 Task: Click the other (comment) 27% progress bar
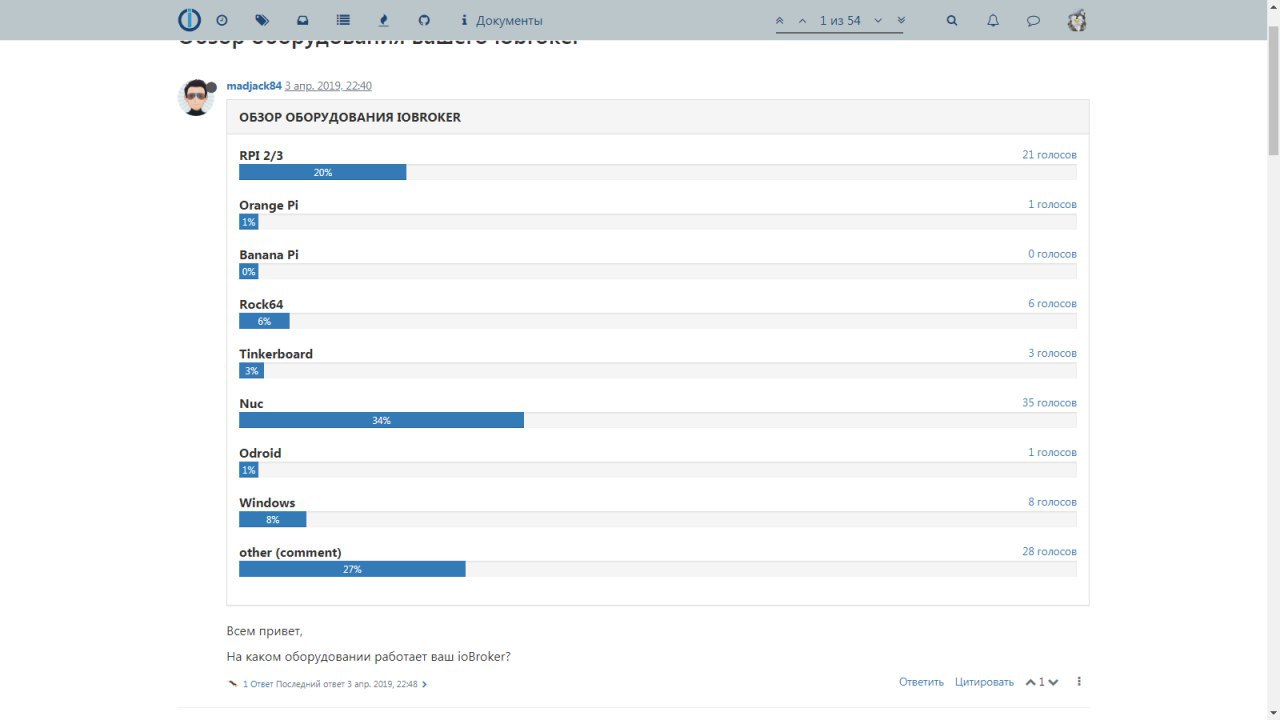click(x=352, y=569)
